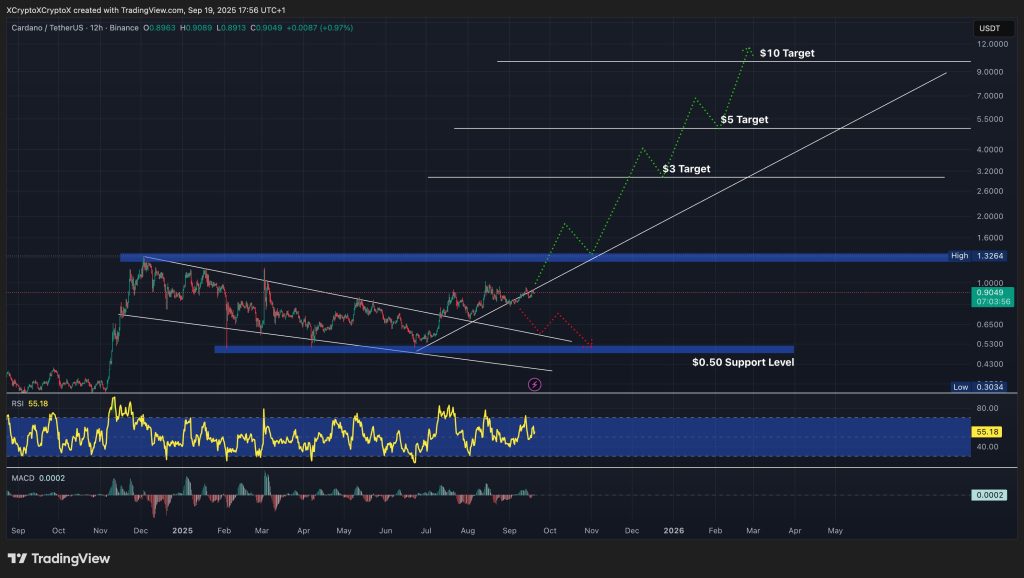Click the 2025 marker on time axis

pyautogui.click(x=180, y=531)
